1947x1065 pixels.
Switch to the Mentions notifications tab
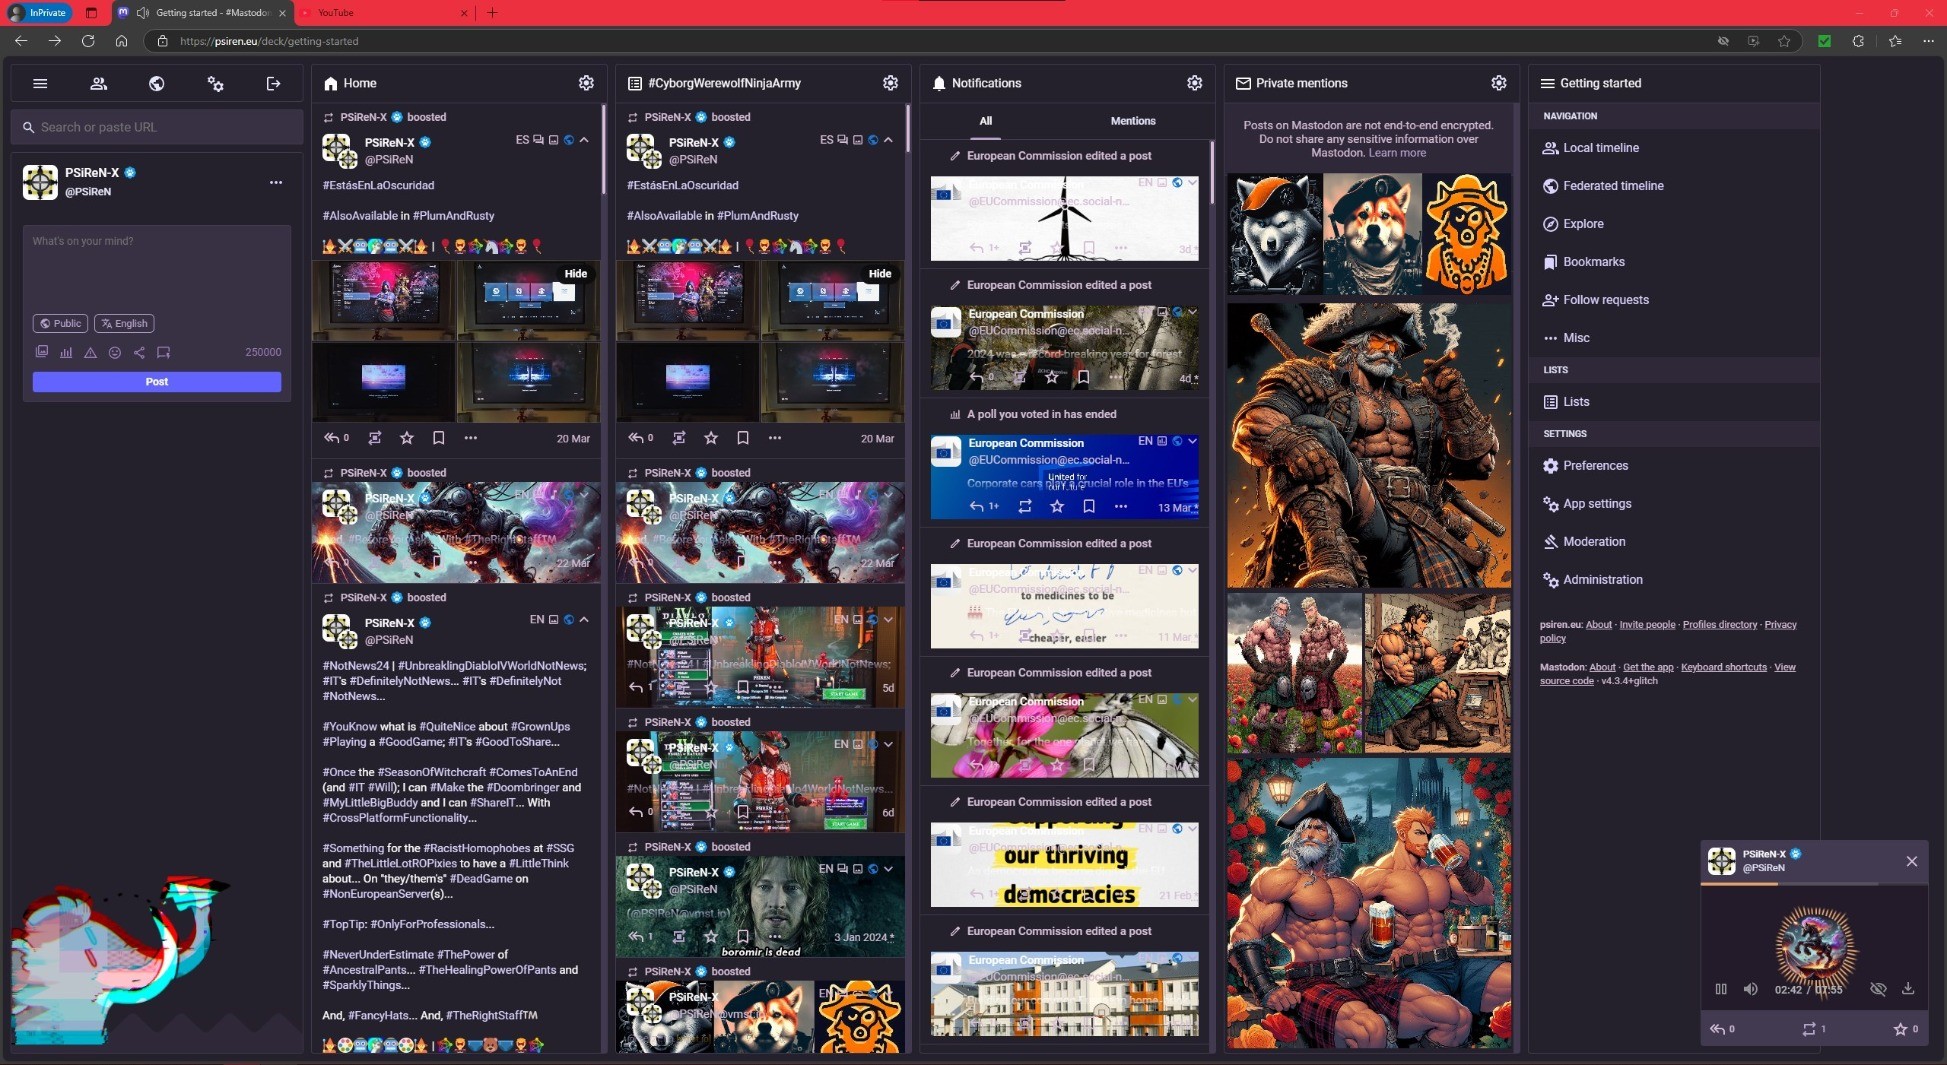click(x=1133, y=121)
